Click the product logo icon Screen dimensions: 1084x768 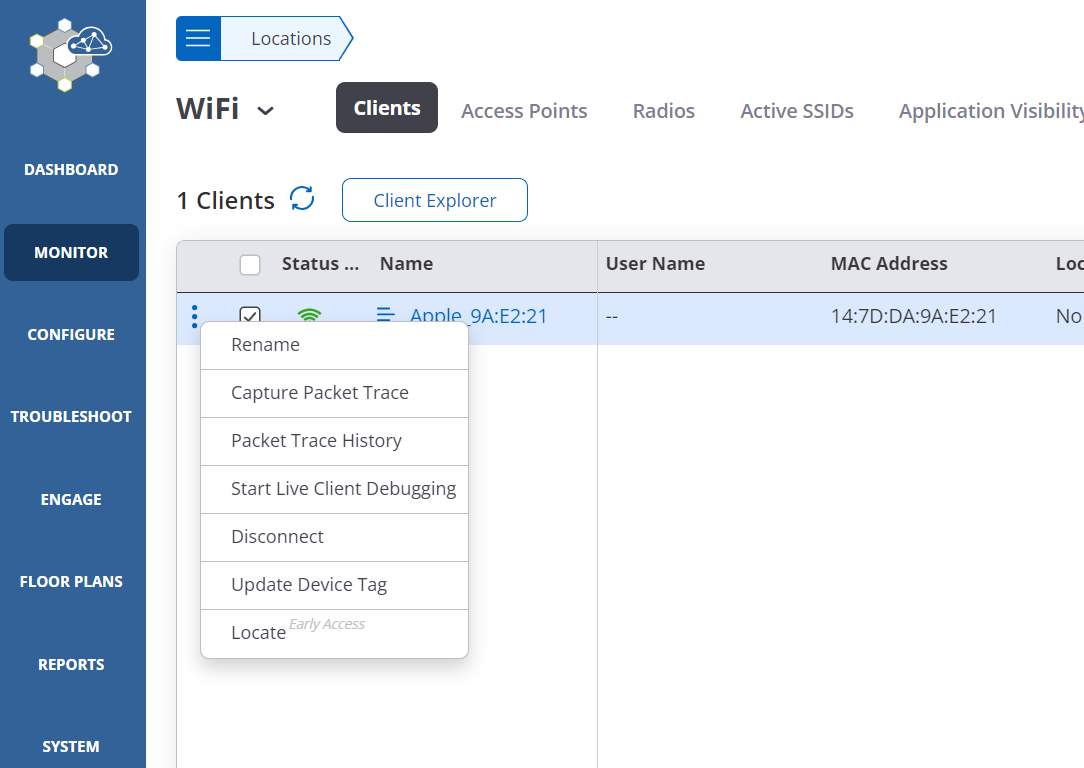click(70, 55)
